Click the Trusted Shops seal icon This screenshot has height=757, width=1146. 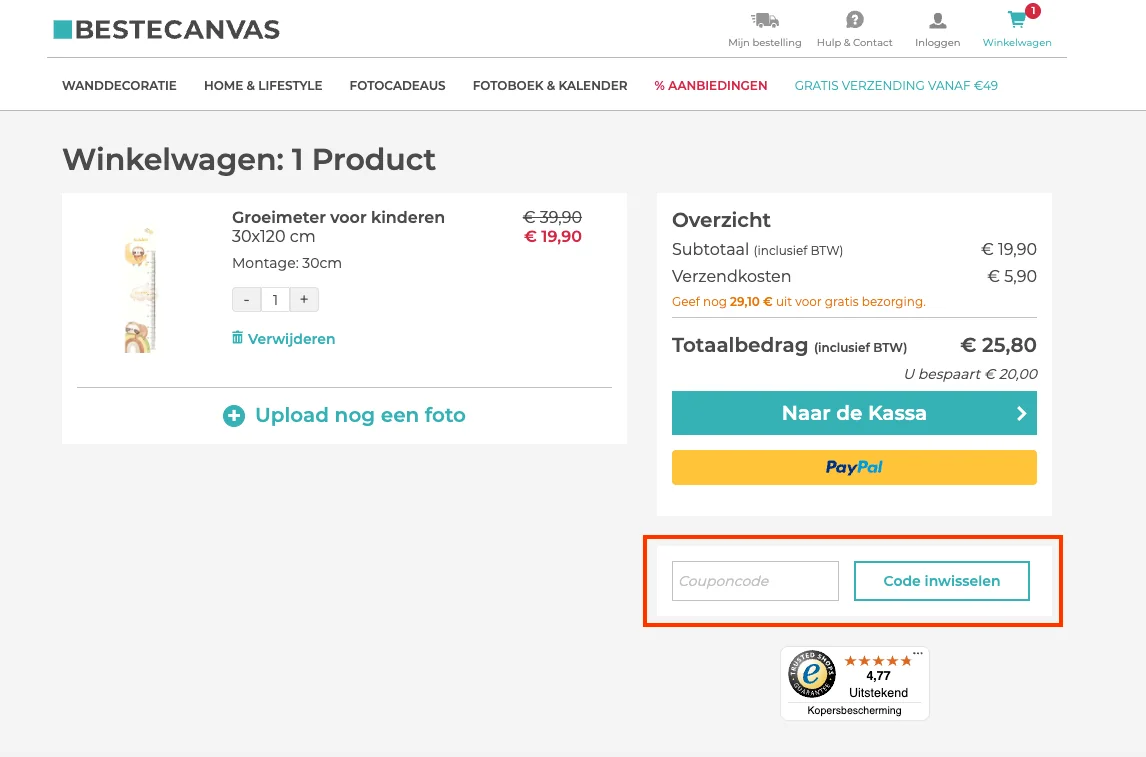pyautogui.click(x=812, y=675)
